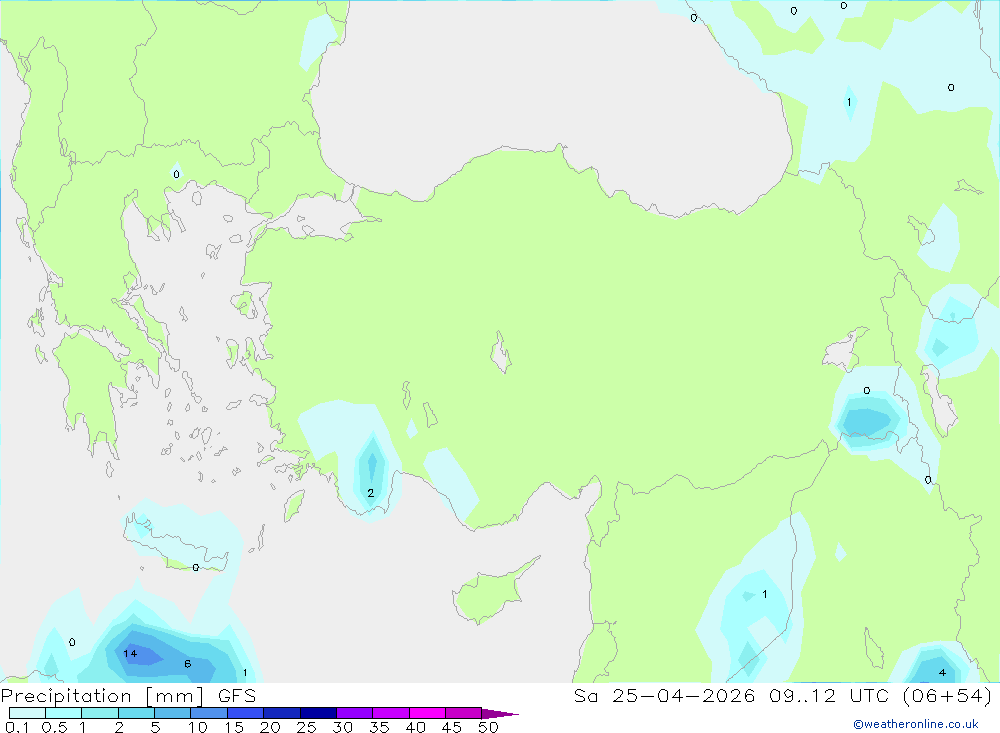Pick the 5–10 mm legend color swatch
The height and width of the screenshot is (733, 1000).
(173, 713)
